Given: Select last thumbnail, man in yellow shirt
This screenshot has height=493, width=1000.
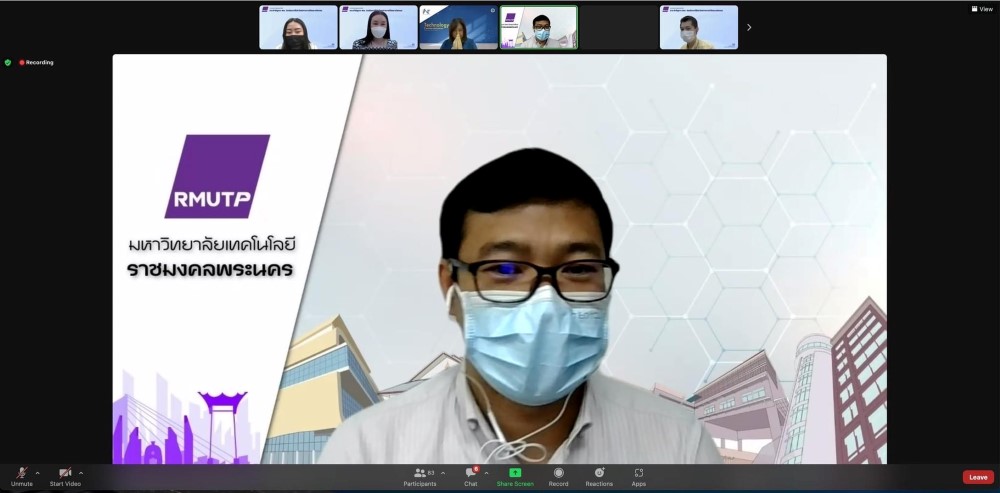Looking at the screenshot, I should (x=699, y=27).
